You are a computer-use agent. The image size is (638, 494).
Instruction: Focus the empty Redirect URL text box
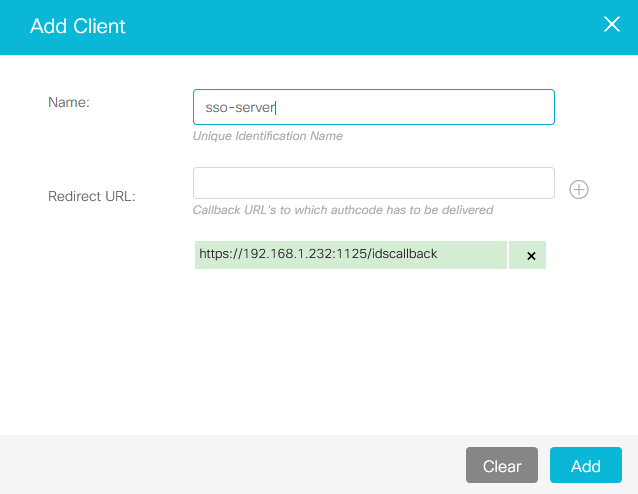[373, 183]
